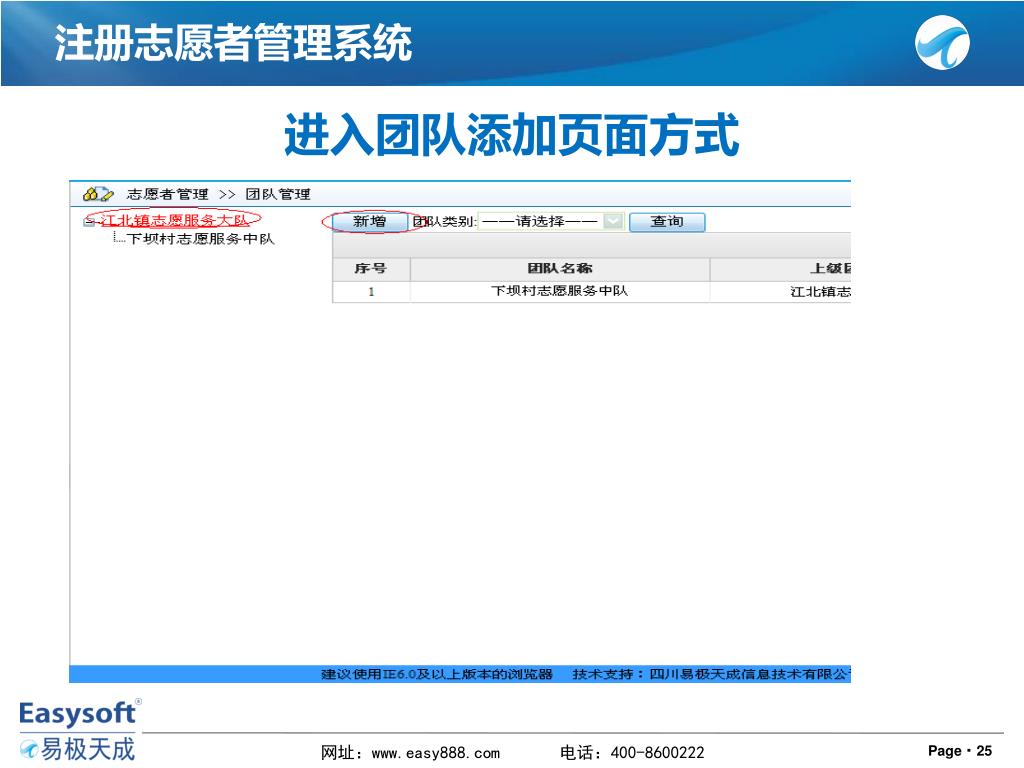Image resolution: width=1024 pixels, height=768 pixels.
Task: Click 志愿者管理 in the breadcrumb
Action: click(168, 194)
